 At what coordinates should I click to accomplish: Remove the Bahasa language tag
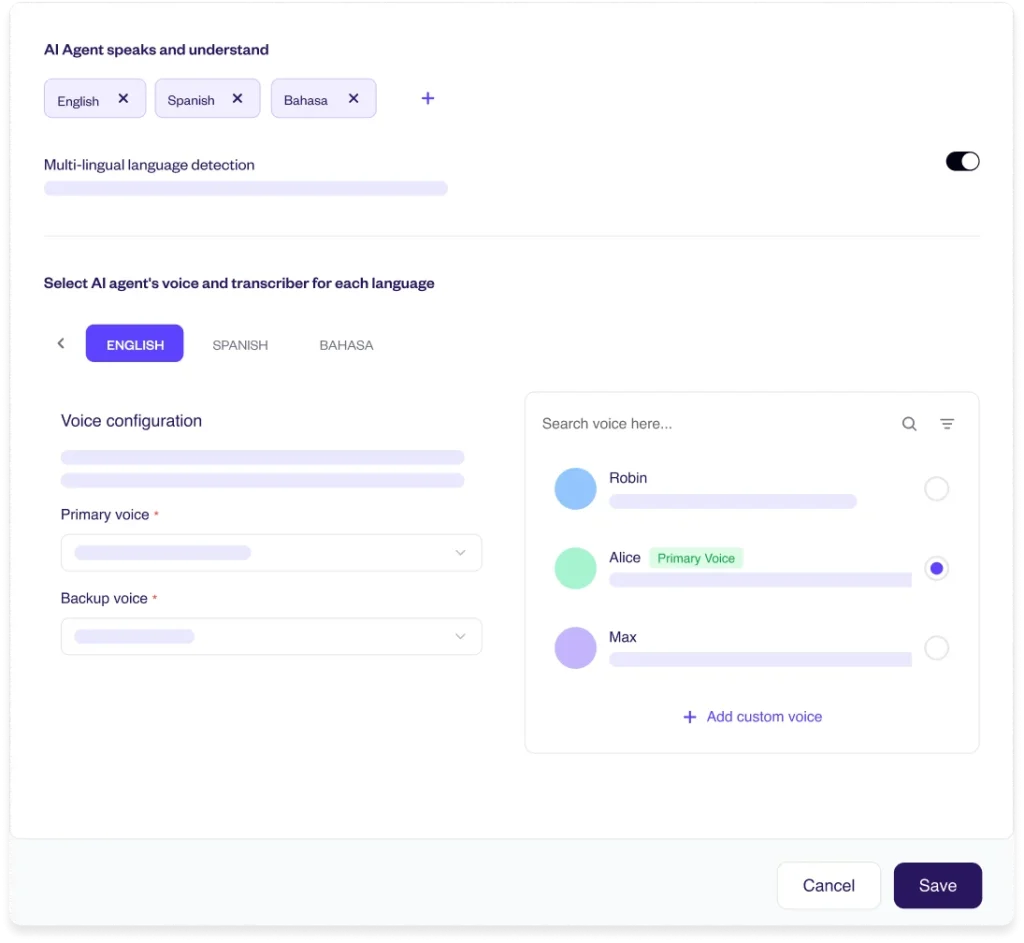click(x=353, y=99)
